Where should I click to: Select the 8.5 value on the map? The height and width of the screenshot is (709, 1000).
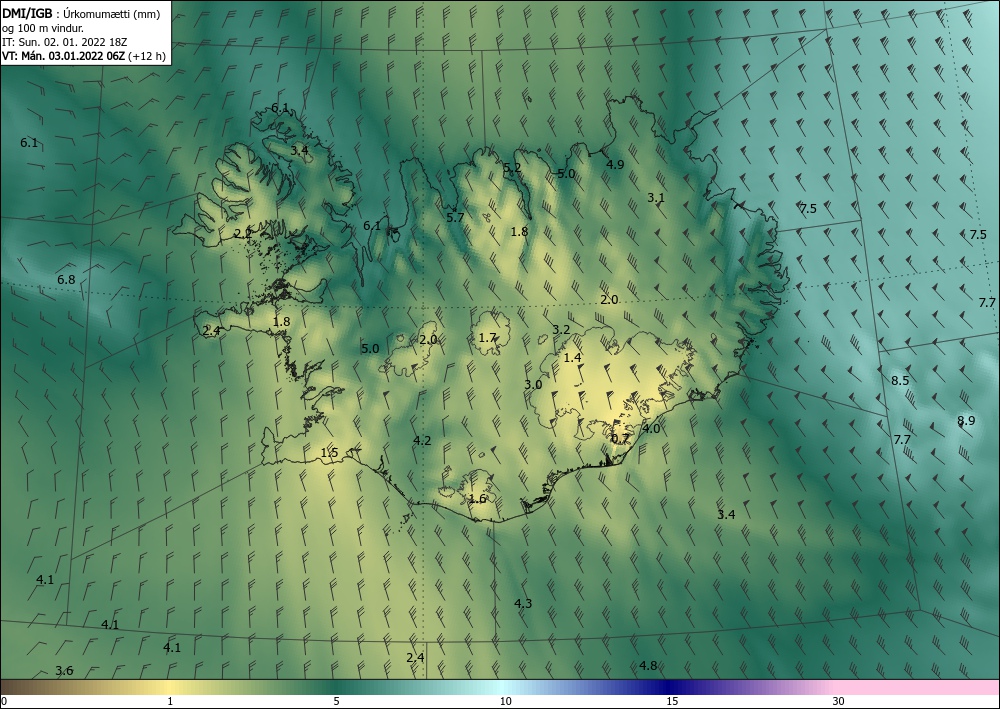900,381
